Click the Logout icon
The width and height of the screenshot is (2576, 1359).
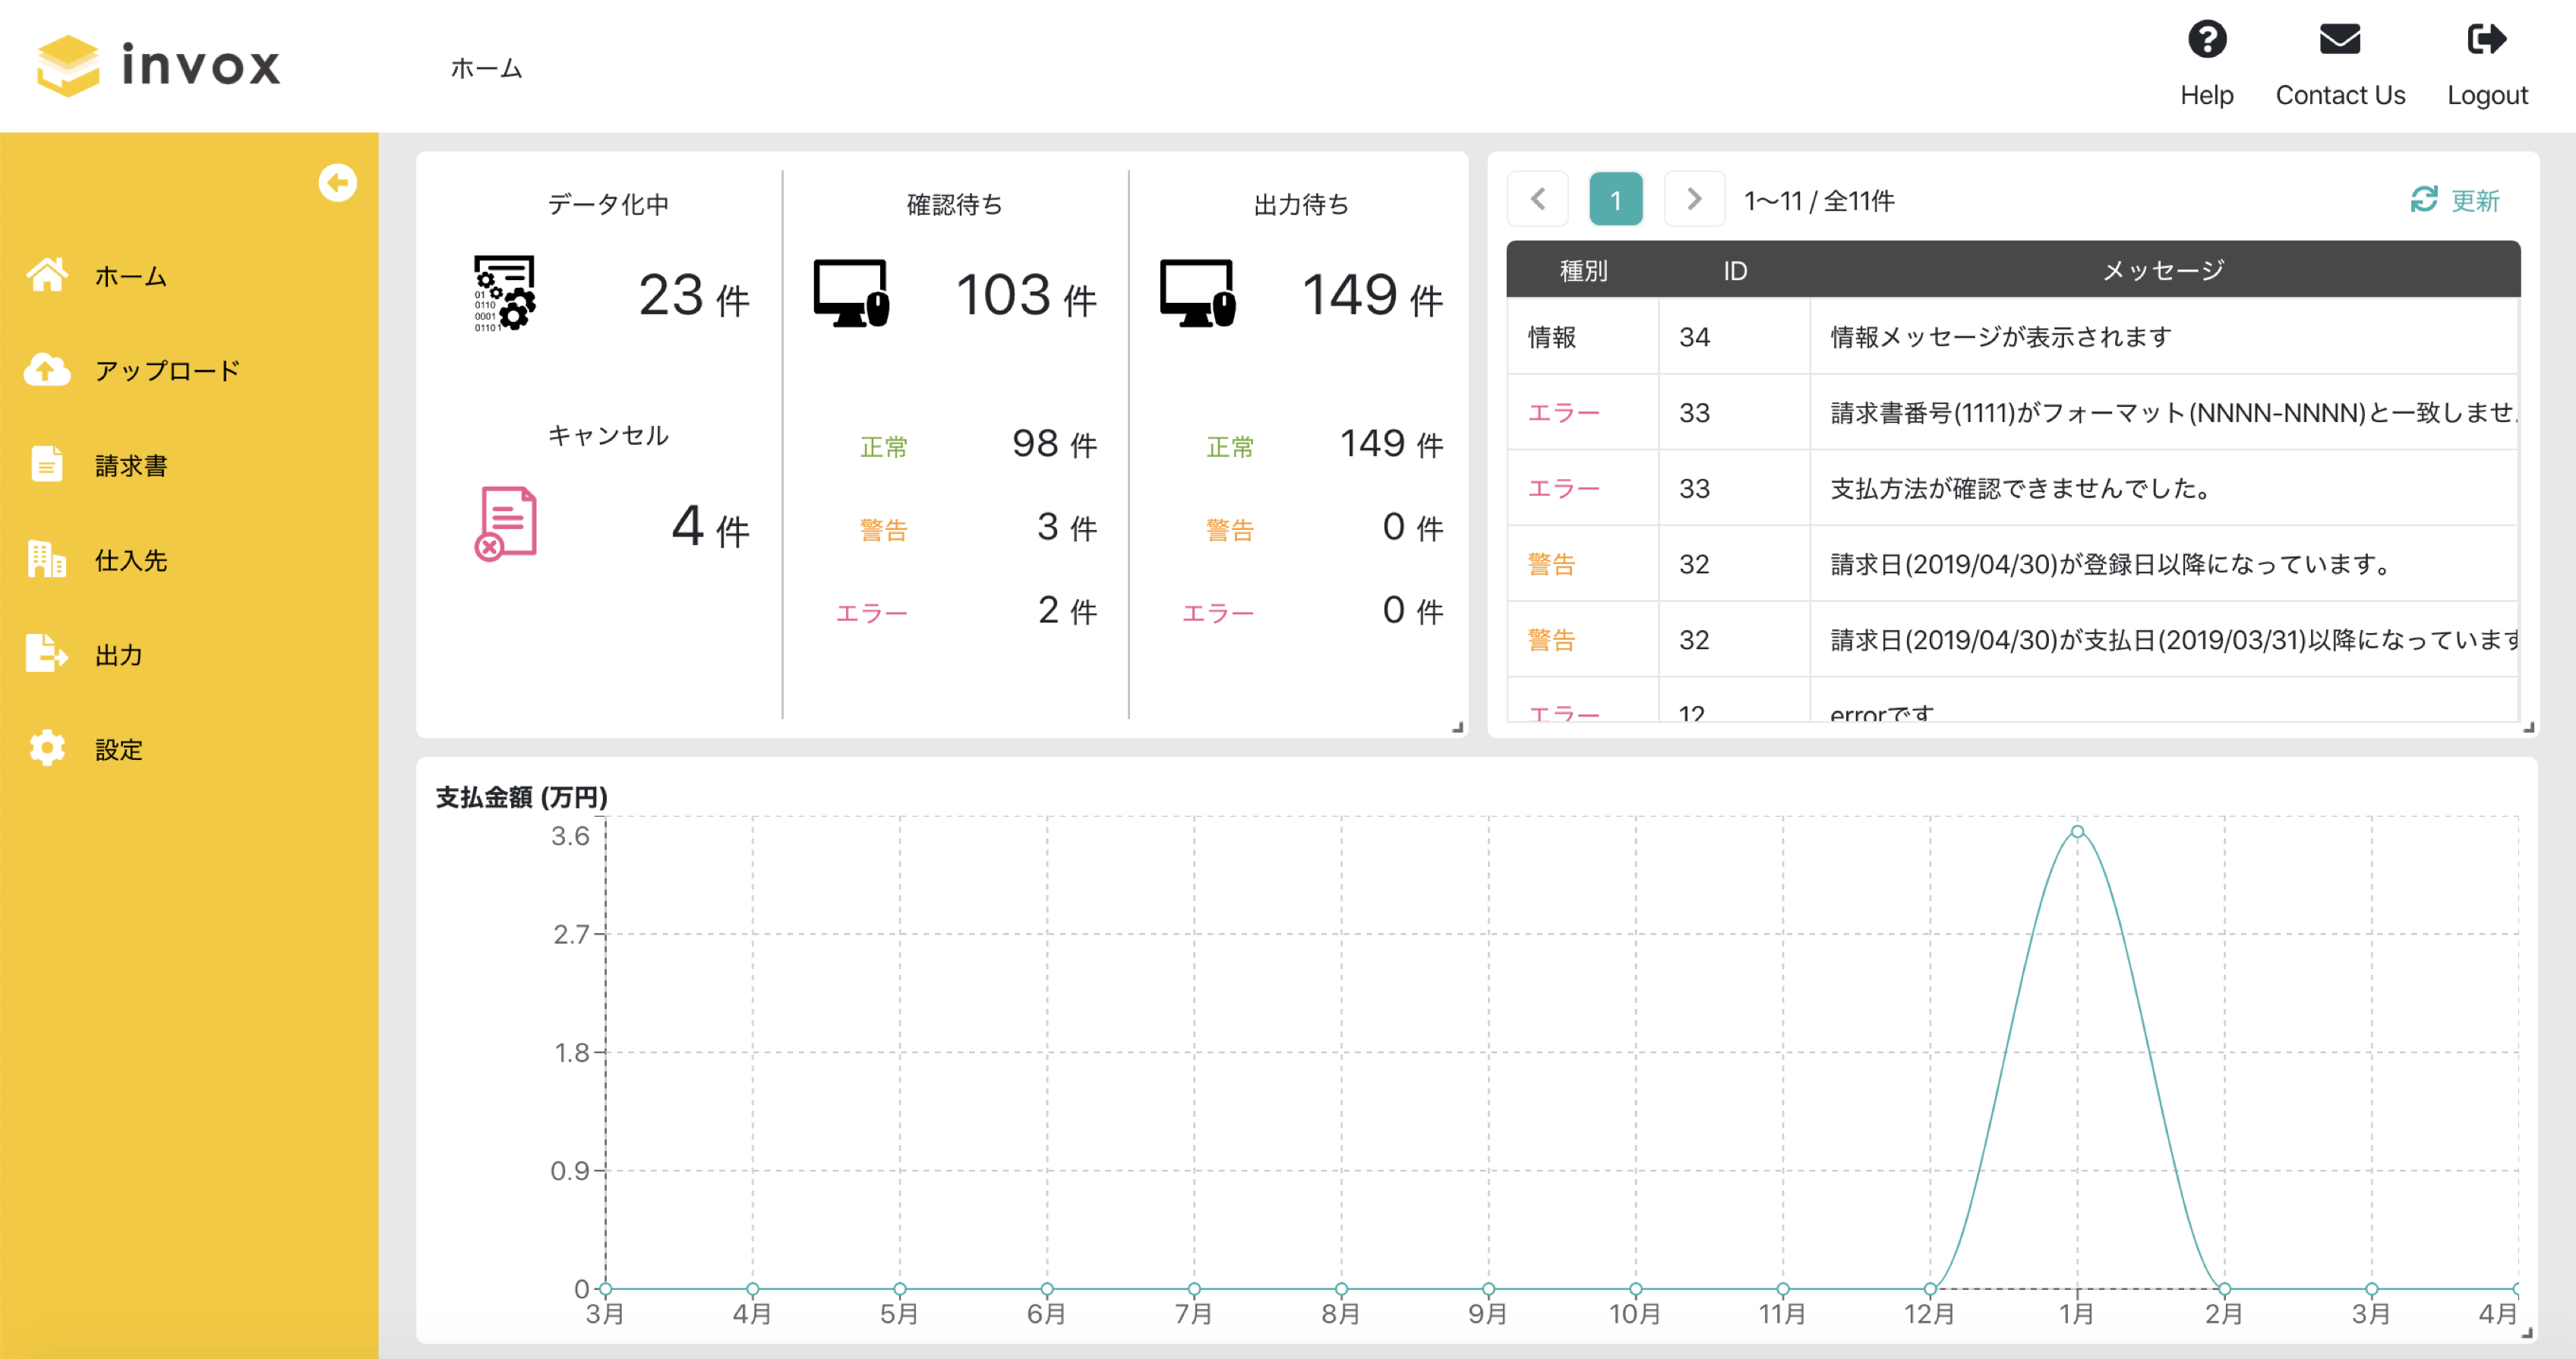[2486, 40]
